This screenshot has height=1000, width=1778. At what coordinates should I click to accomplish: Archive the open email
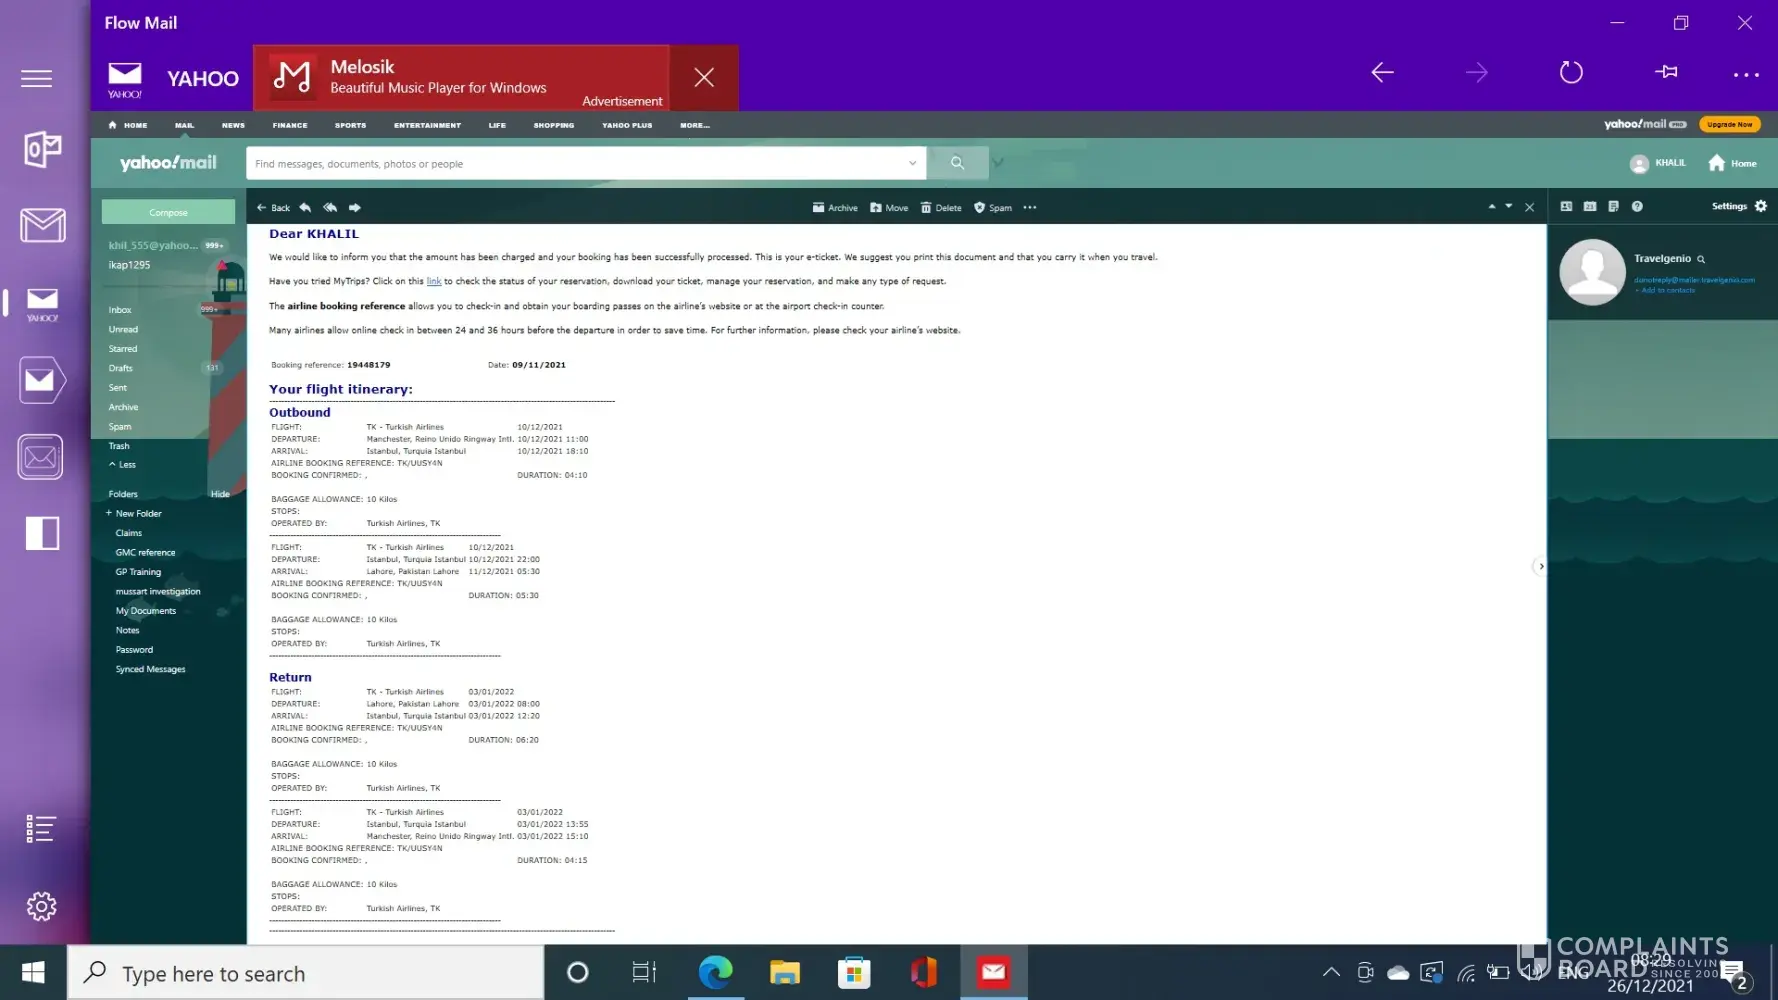(x=835, y=208)
